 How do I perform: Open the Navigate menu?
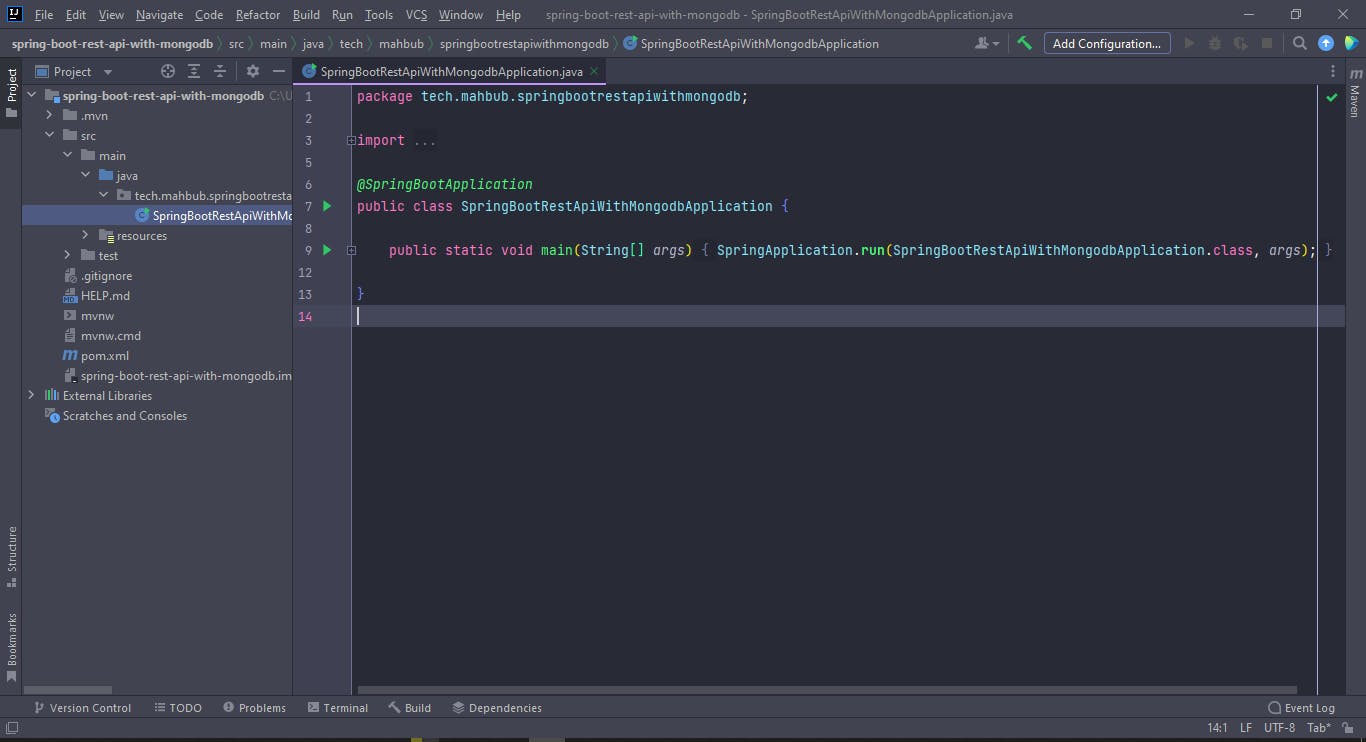point(160,15)
